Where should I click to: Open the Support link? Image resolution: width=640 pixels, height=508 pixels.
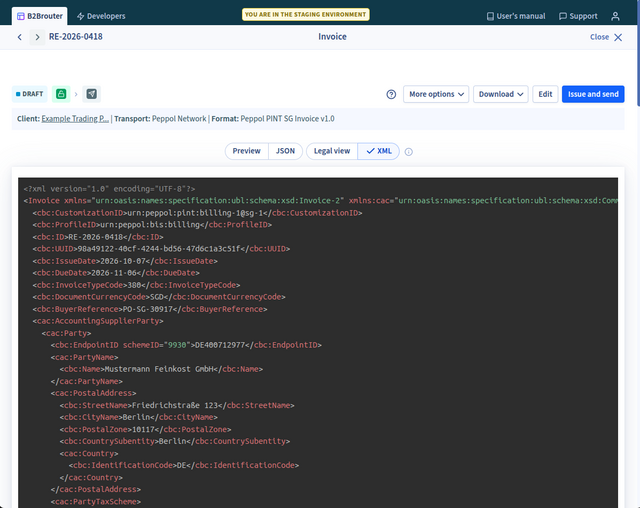[x=578, y=16]
